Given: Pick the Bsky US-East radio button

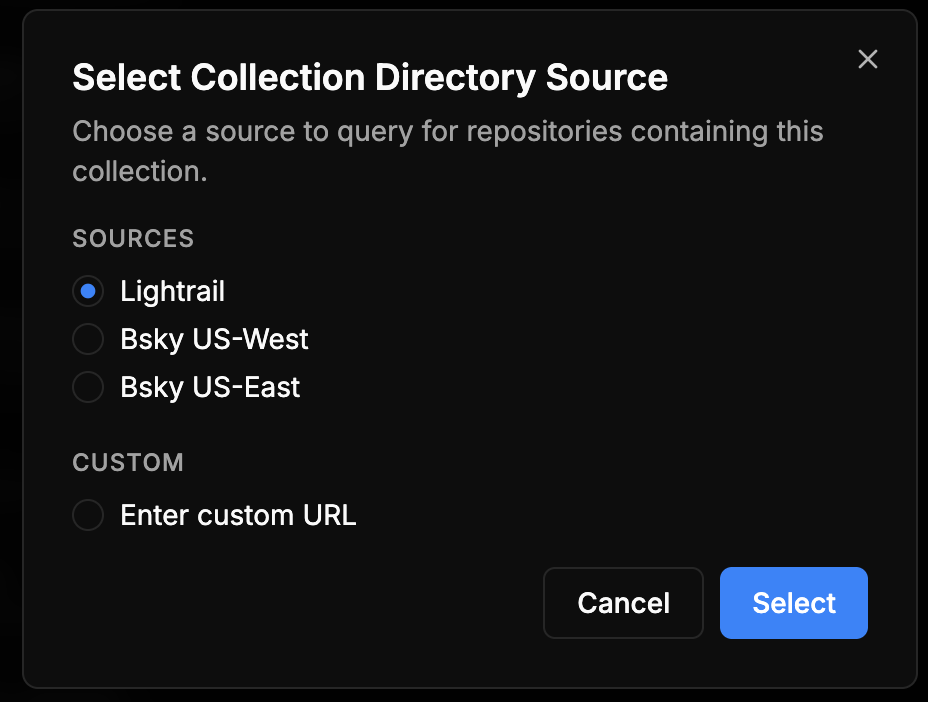Looking at the screenshot, I should tap(88, 387).
